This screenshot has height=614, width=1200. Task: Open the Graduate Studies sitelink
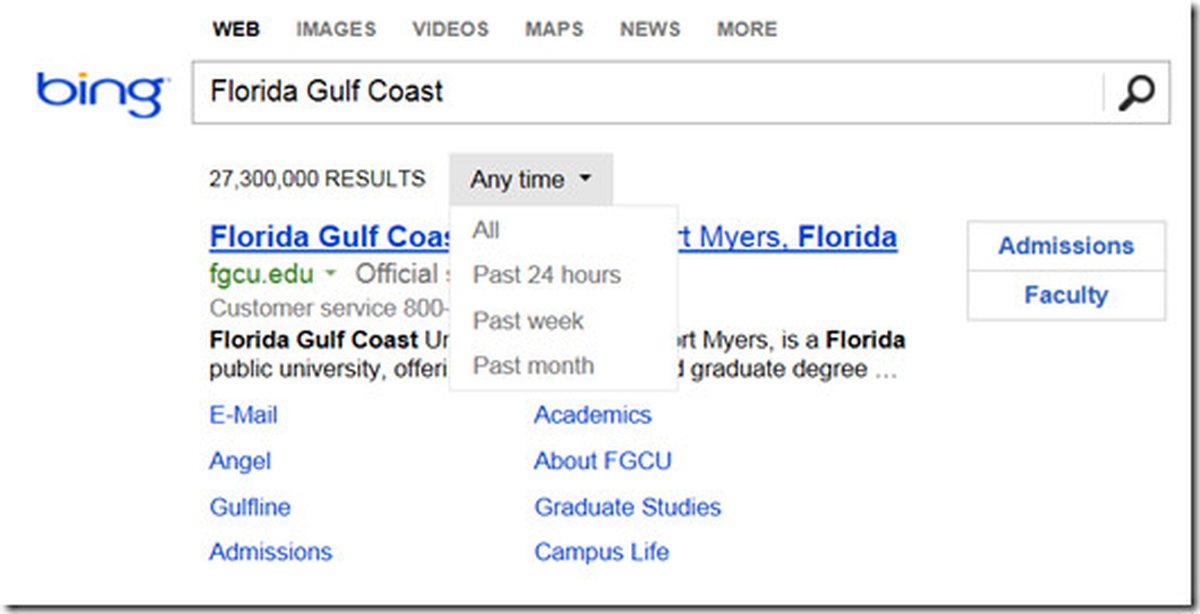(628, 507)
